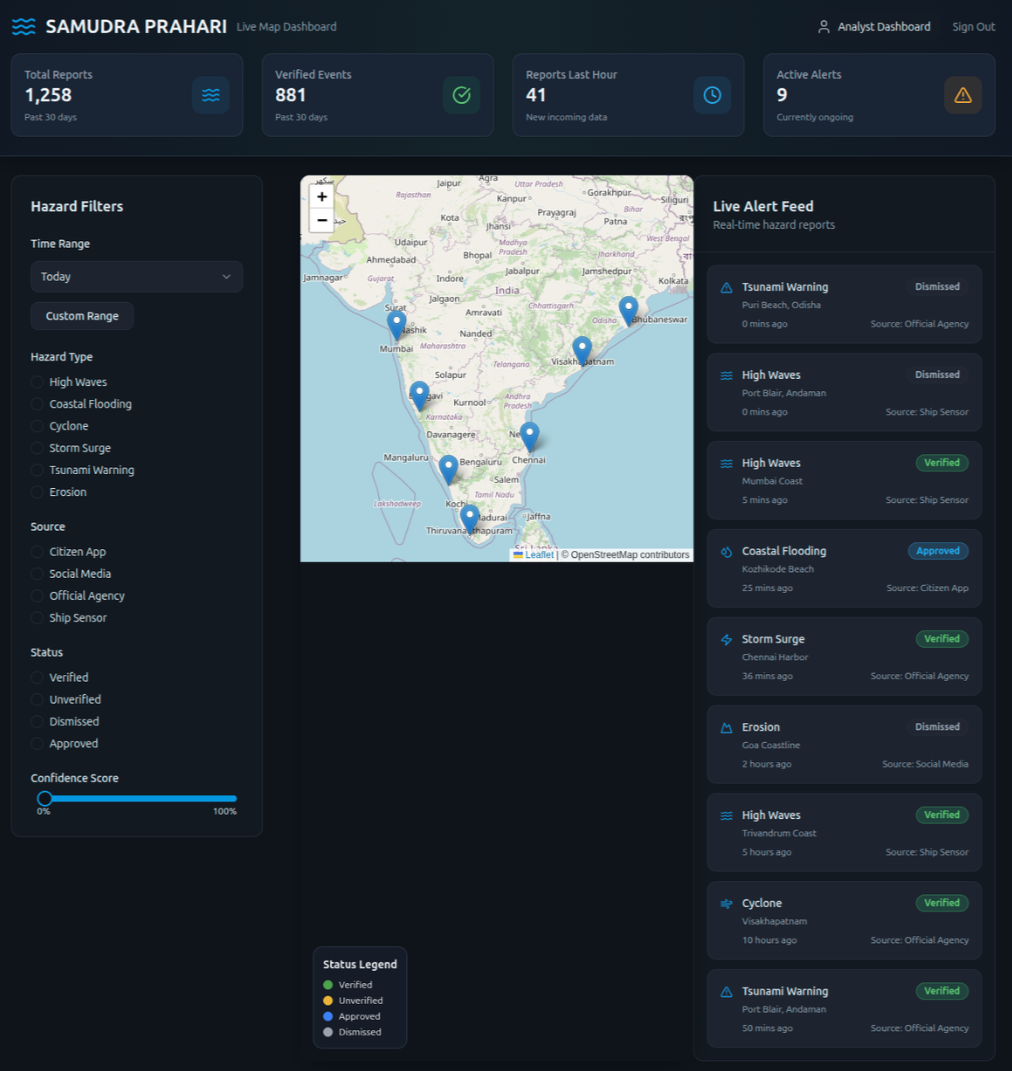This screenshot has width=1012, height=1071.
Task: Zoom in on the map
Action: coord(322,197)
